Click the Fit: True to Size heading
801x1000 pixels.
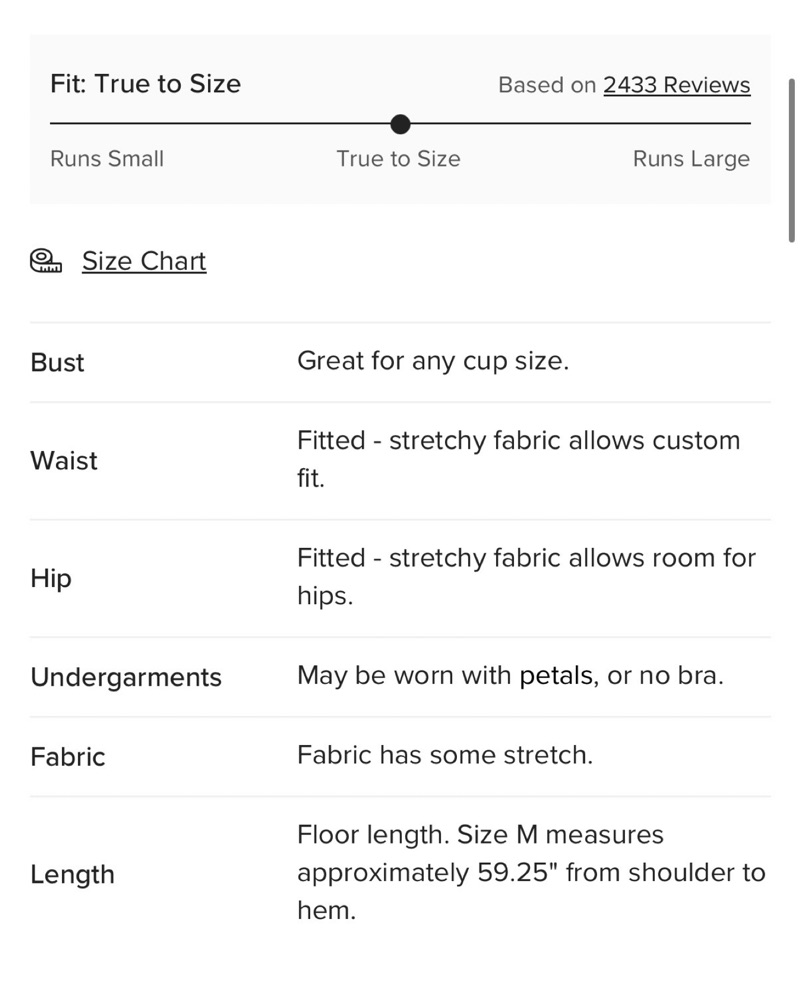click(145, 84)
